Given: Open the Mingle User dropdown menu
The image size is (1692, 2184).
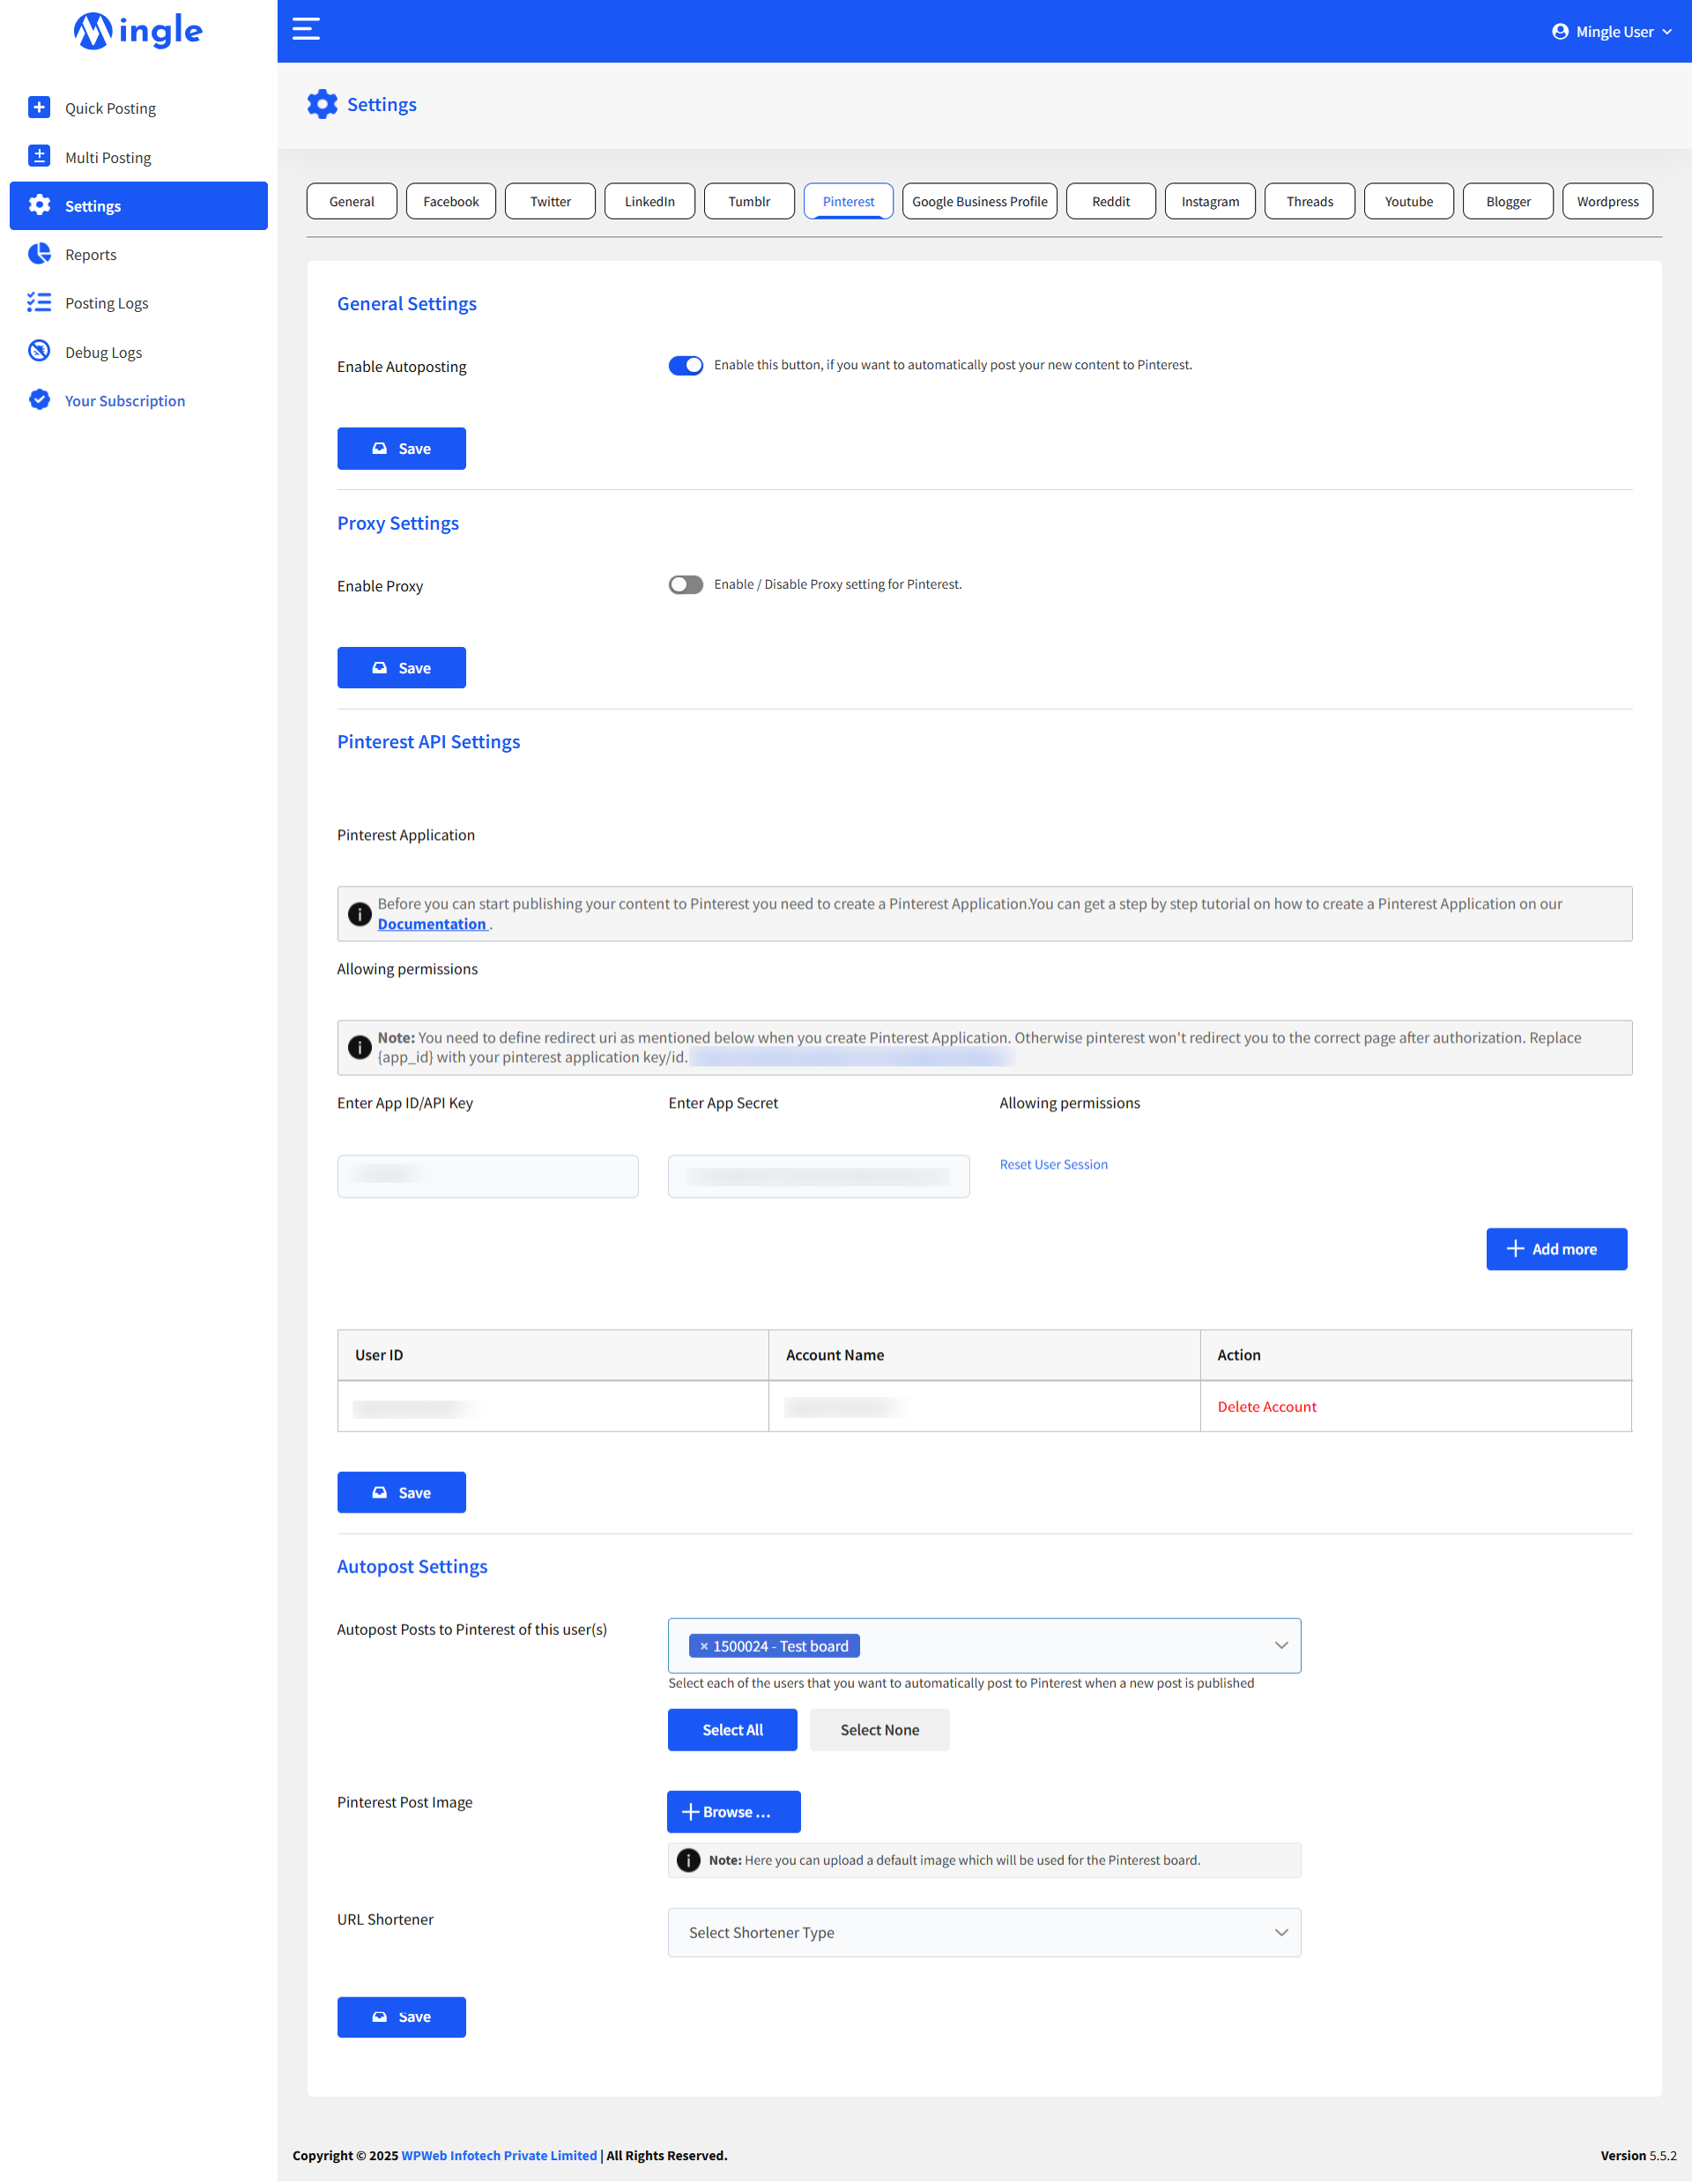Looking at the screenshot, I should pos(1612,32).
